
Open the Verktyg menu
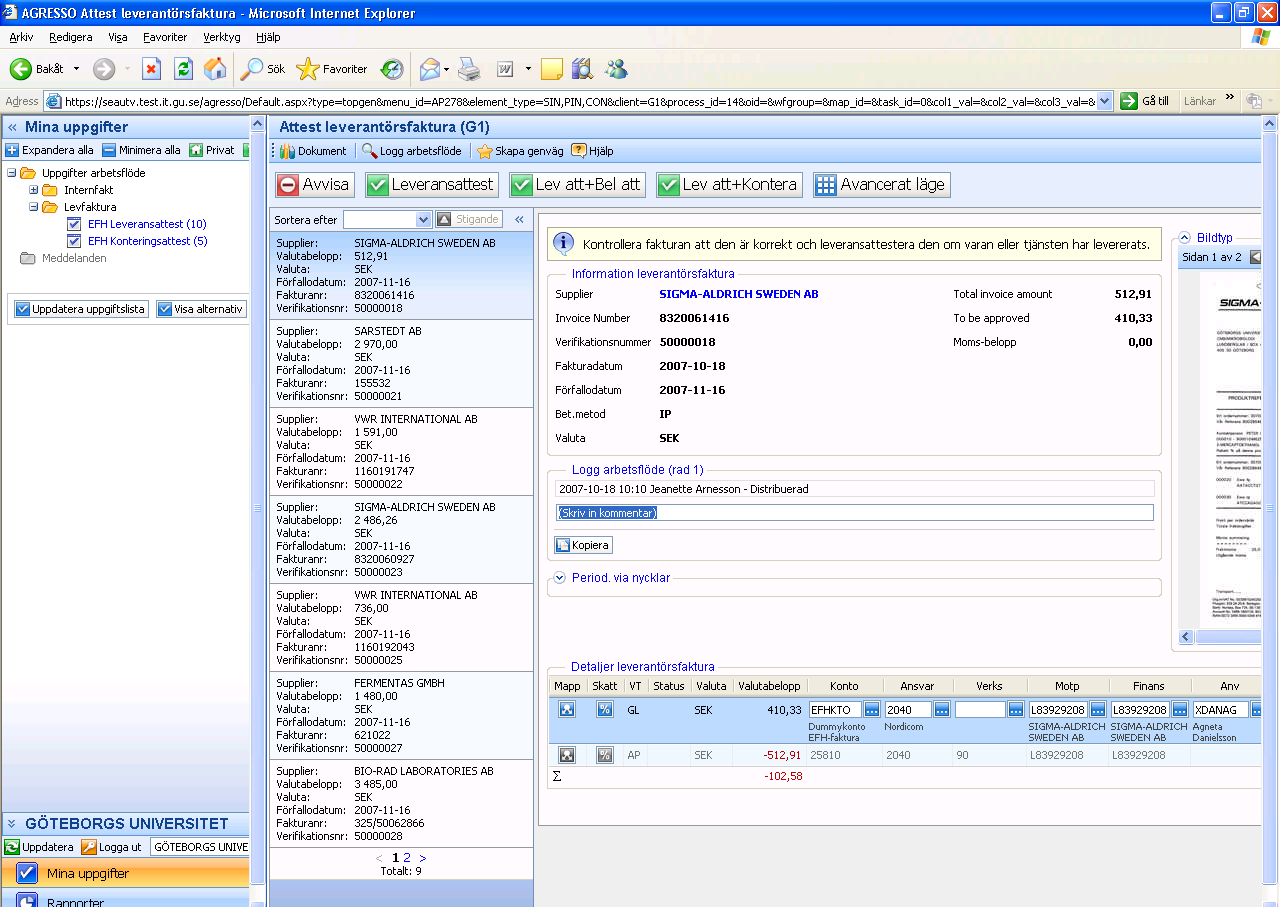tap(221, 37)
